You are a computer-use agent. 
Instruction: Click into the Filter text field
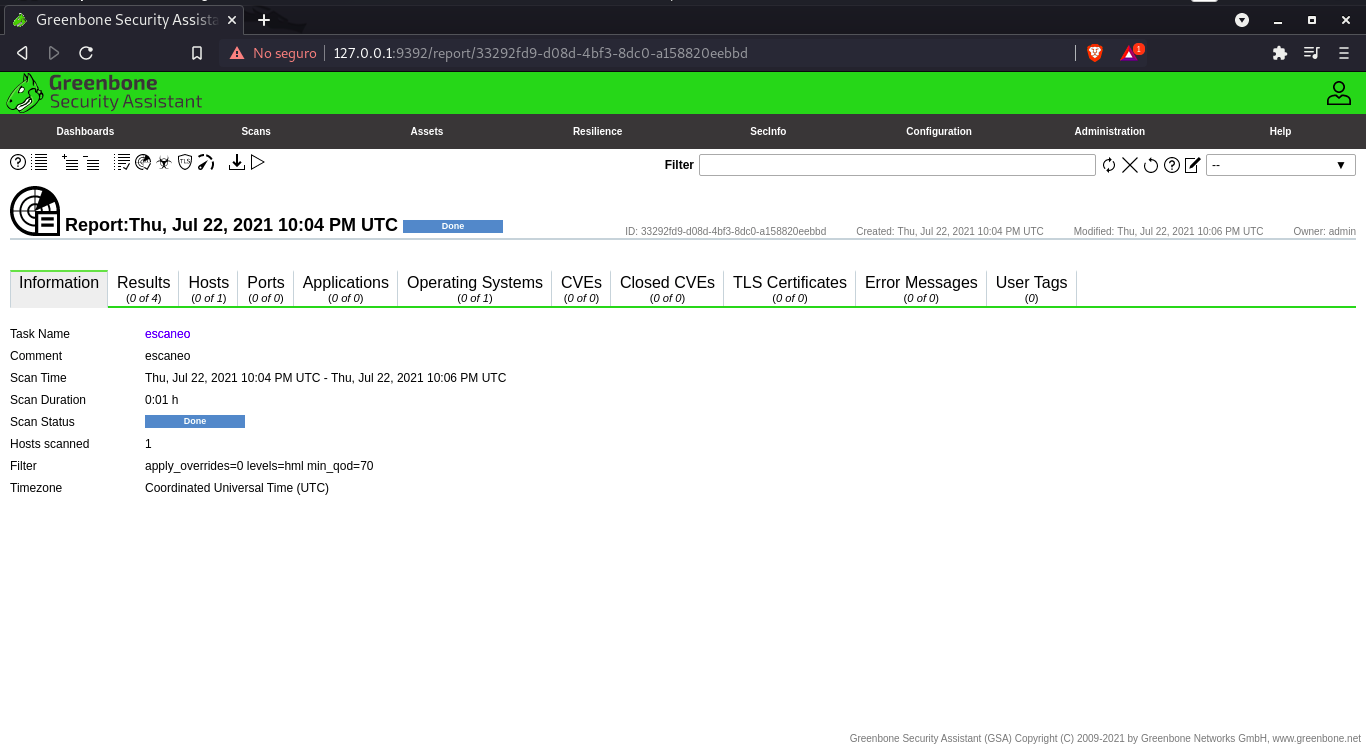(x=897, y=165)
